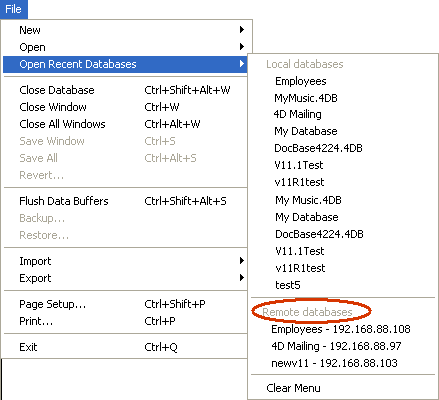The image size is (439, 400).
Task: Connect to 4D Mailing at 192.168.88.97
Action: [336, 346]
